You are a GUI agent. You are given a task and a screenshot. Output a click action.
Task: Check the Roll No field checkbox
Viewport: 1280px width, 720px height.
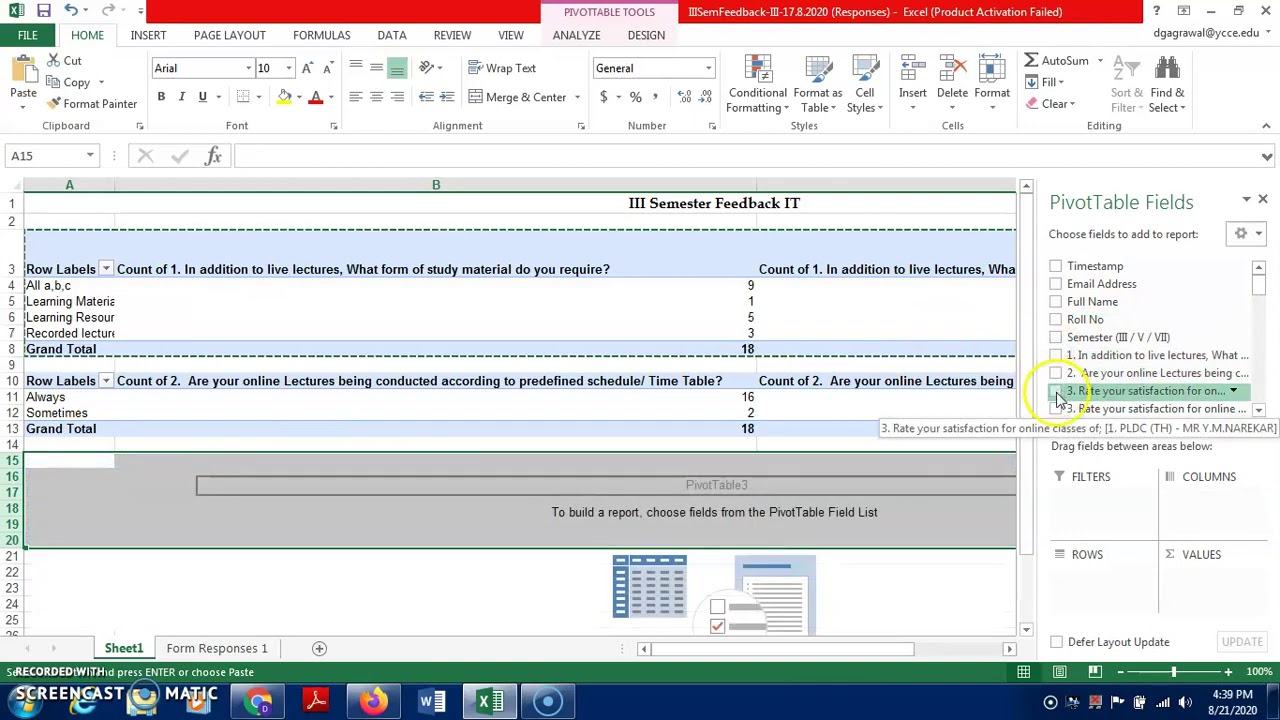click(1056, 320)
